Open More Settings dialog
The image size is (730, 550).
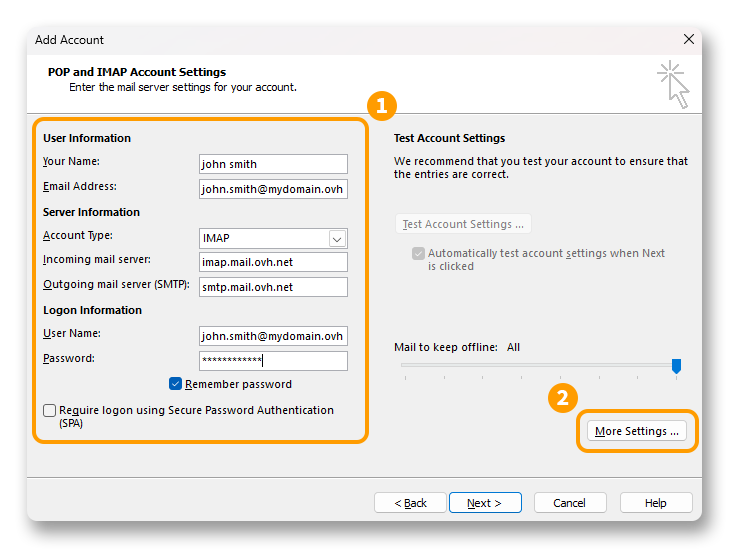coord(637,431)
